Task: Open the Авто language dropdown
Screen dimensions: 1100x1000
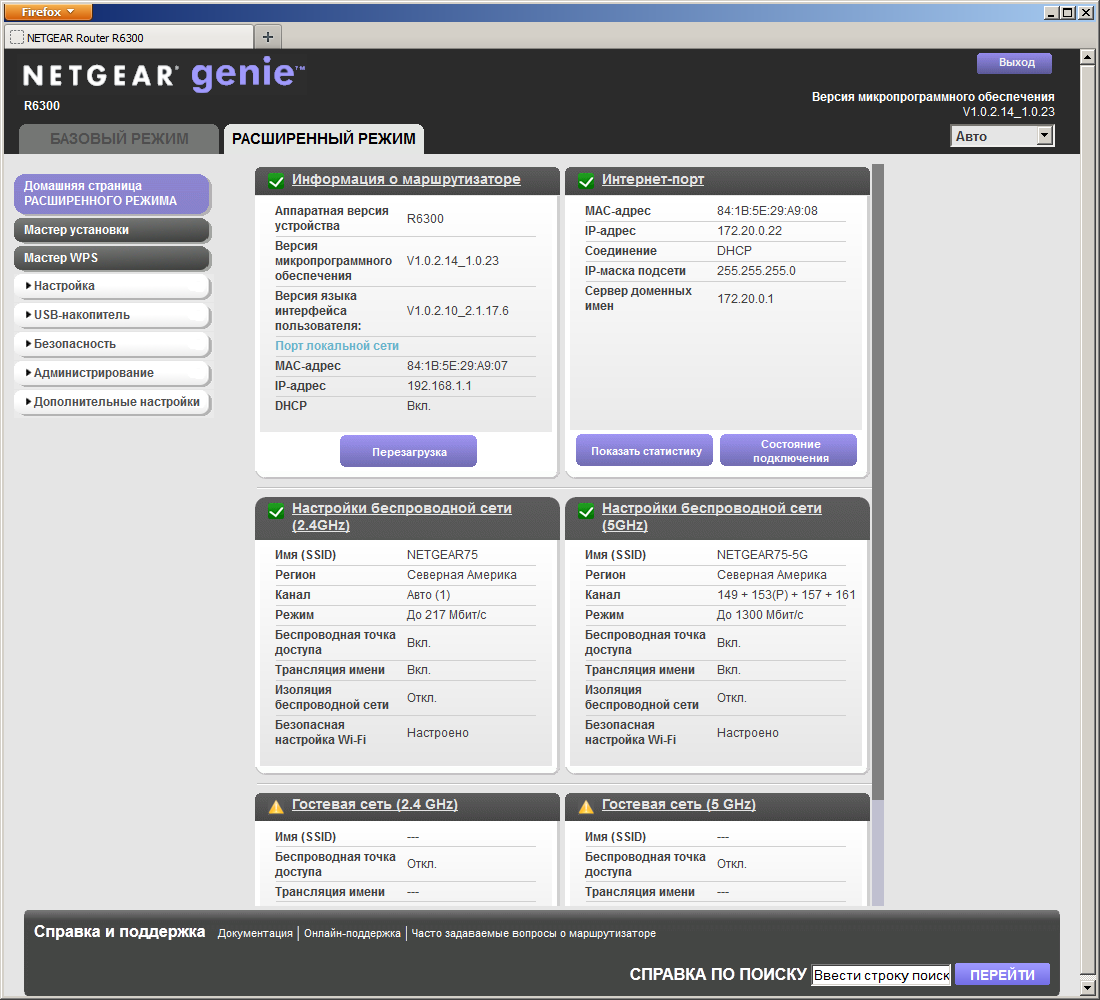Action: (1002, 136)
